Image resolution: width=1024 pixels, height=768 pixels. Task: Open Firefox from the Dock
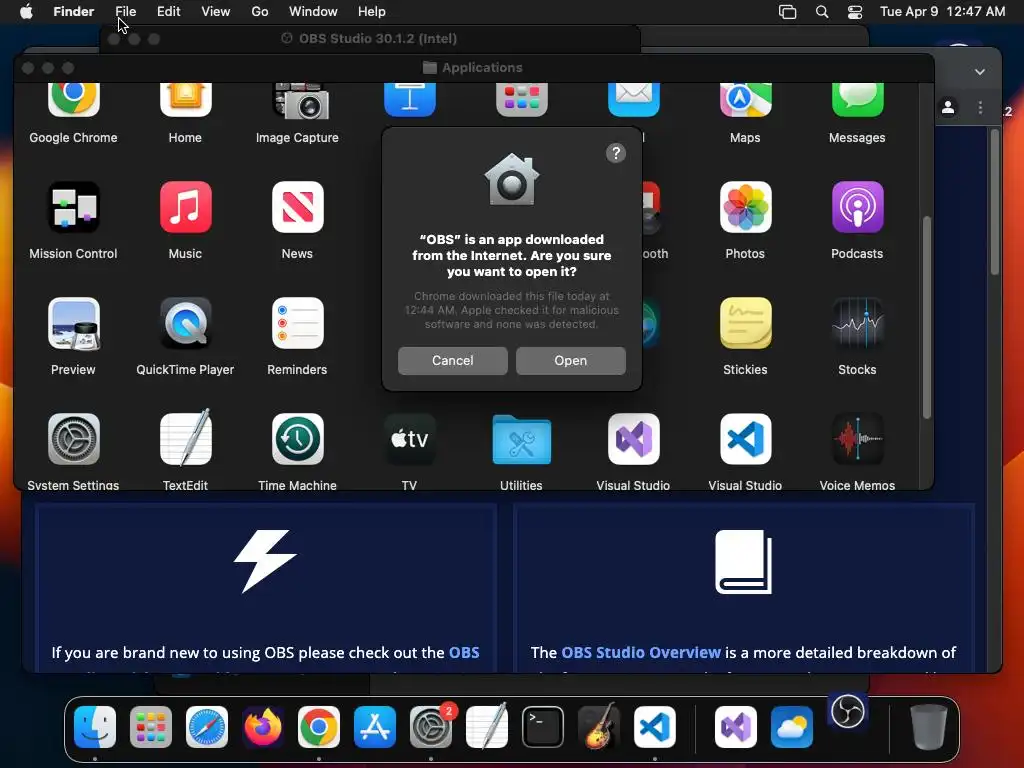(263, 727)
